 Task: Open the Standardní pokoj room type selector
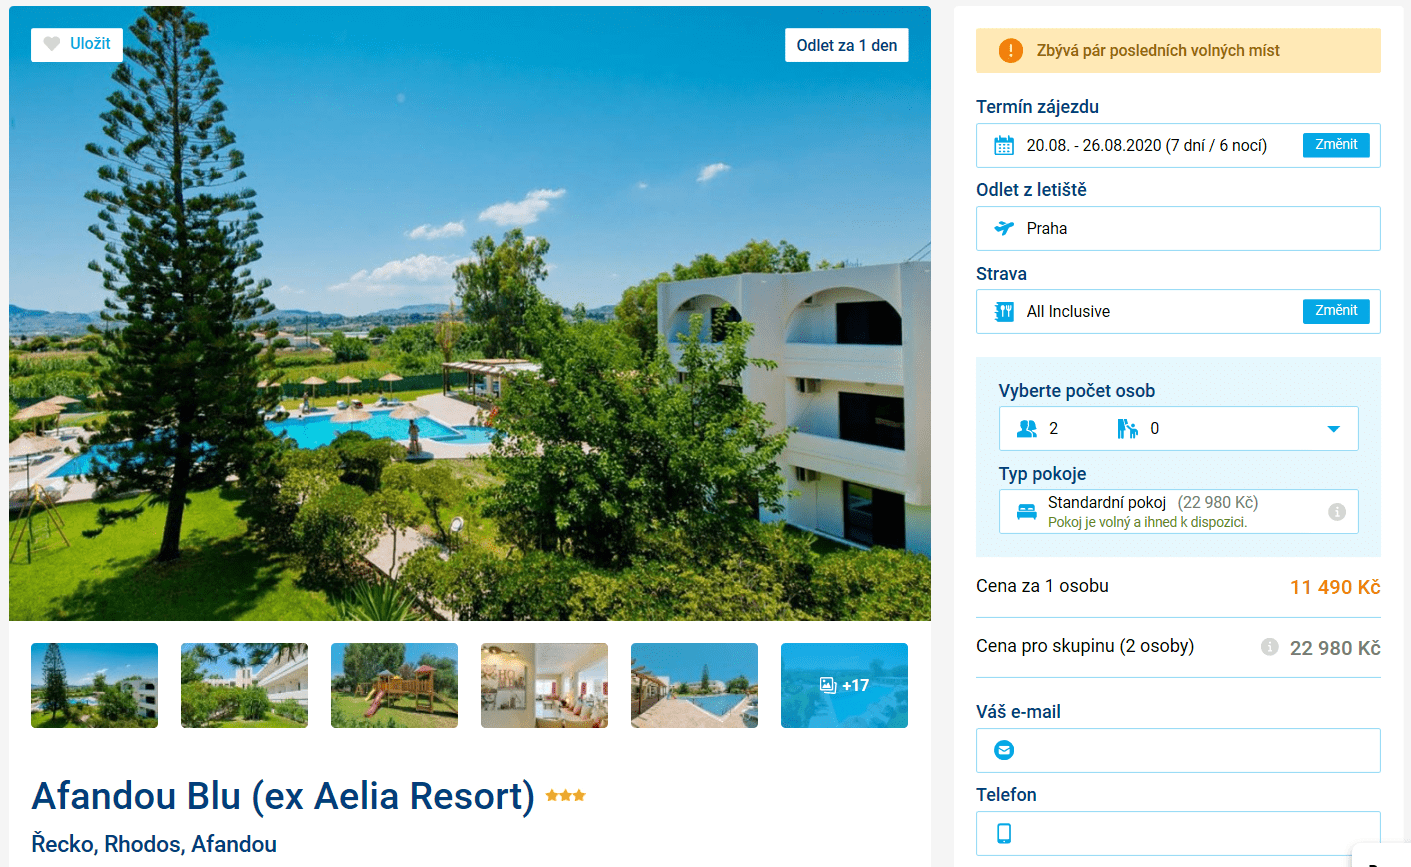tap(1179, 511)
